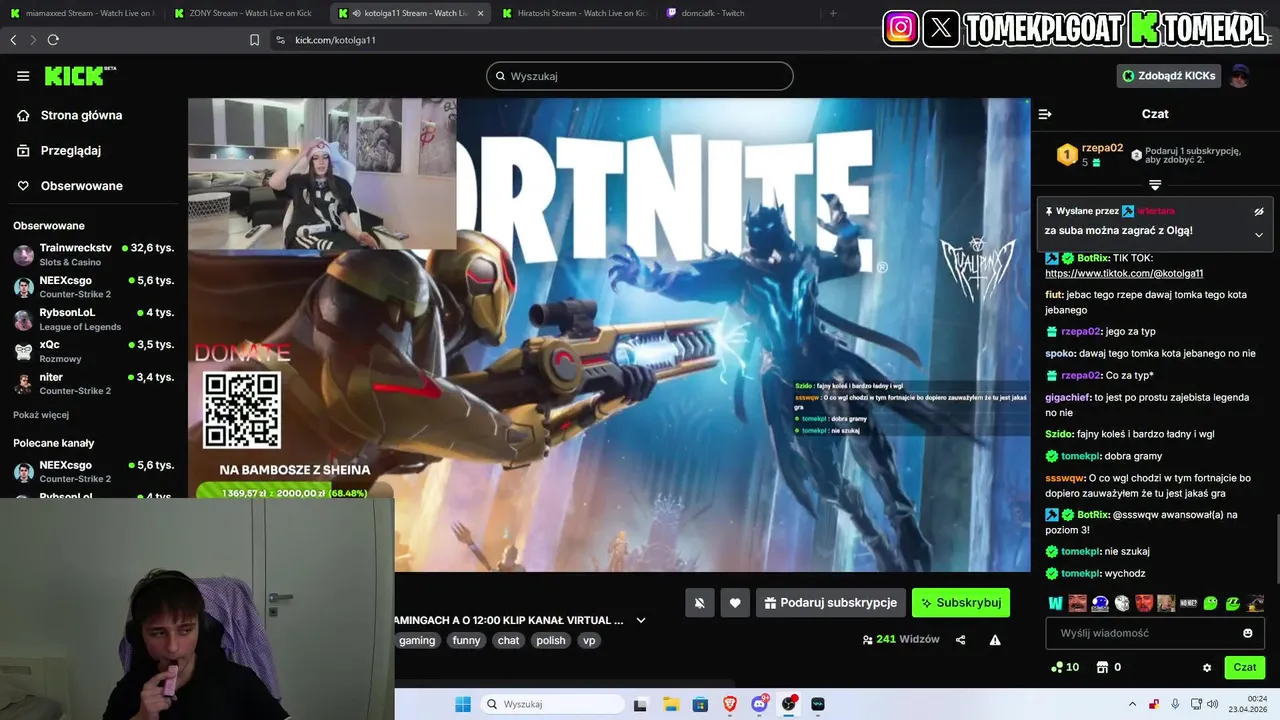This screenshot has height=720, width=1280.
Task: Open the emoji picker smiley icon
Action: 1248,633
